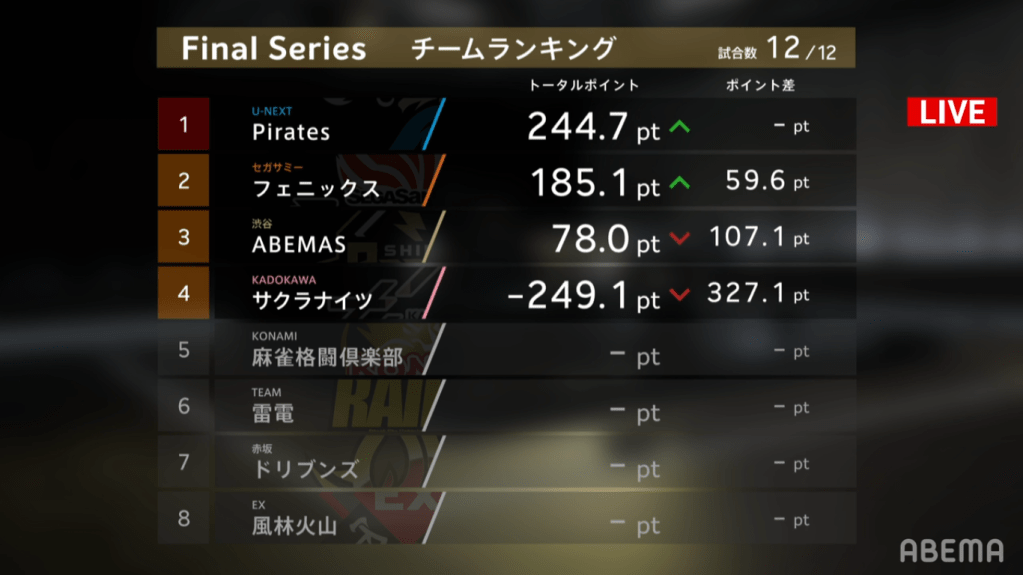Click the red LIVE badge
1023x575 pixels.
click(951, 112)
